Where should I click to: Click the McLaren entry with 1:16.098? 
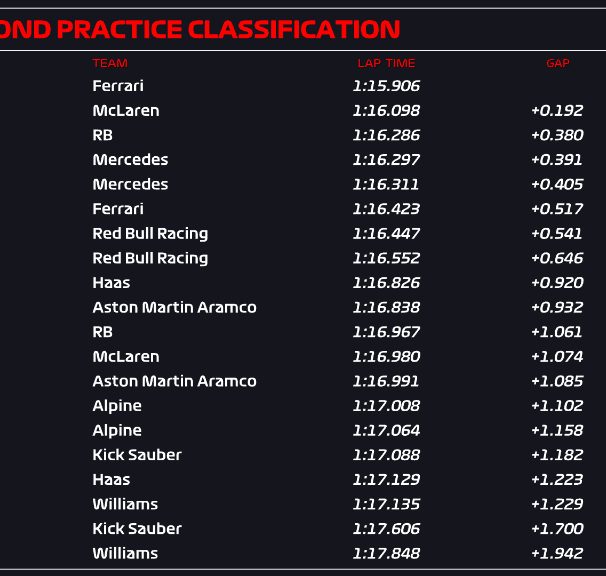(126, 111)
